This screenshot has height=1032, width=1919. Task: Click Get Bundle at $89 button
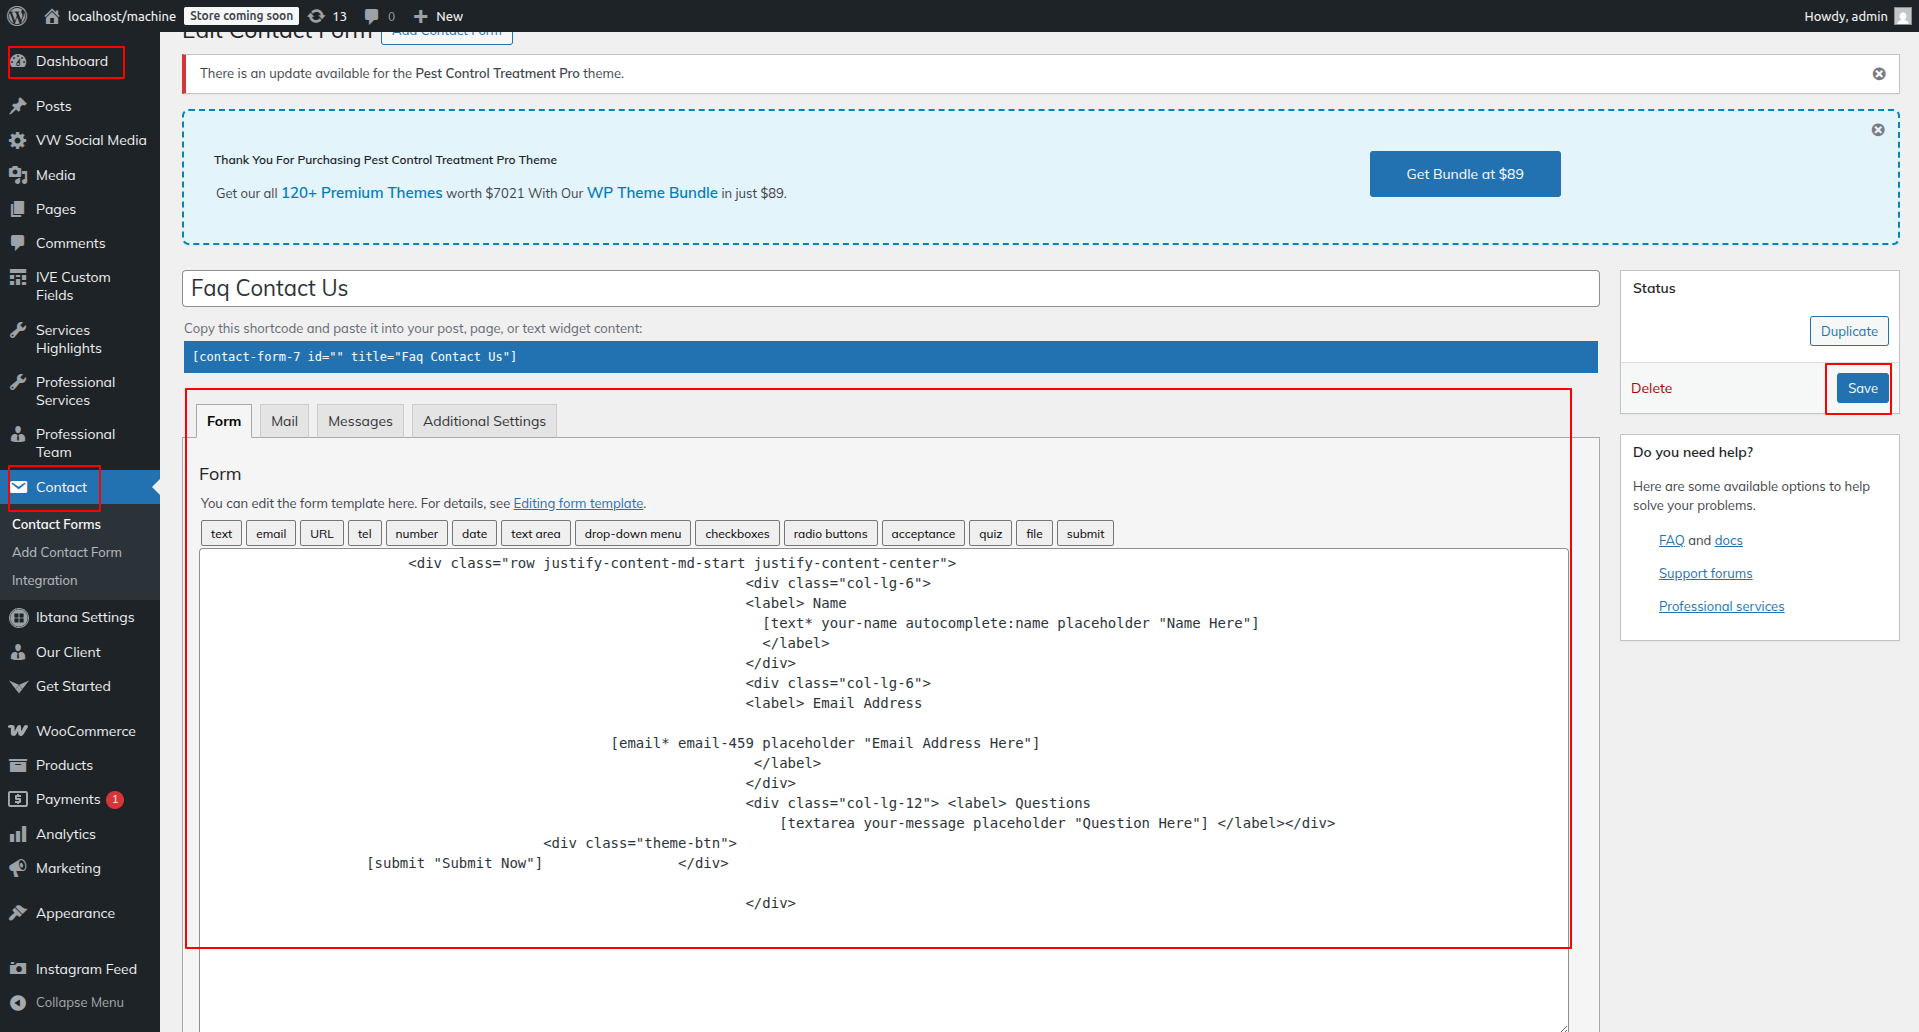(1464, 174)
